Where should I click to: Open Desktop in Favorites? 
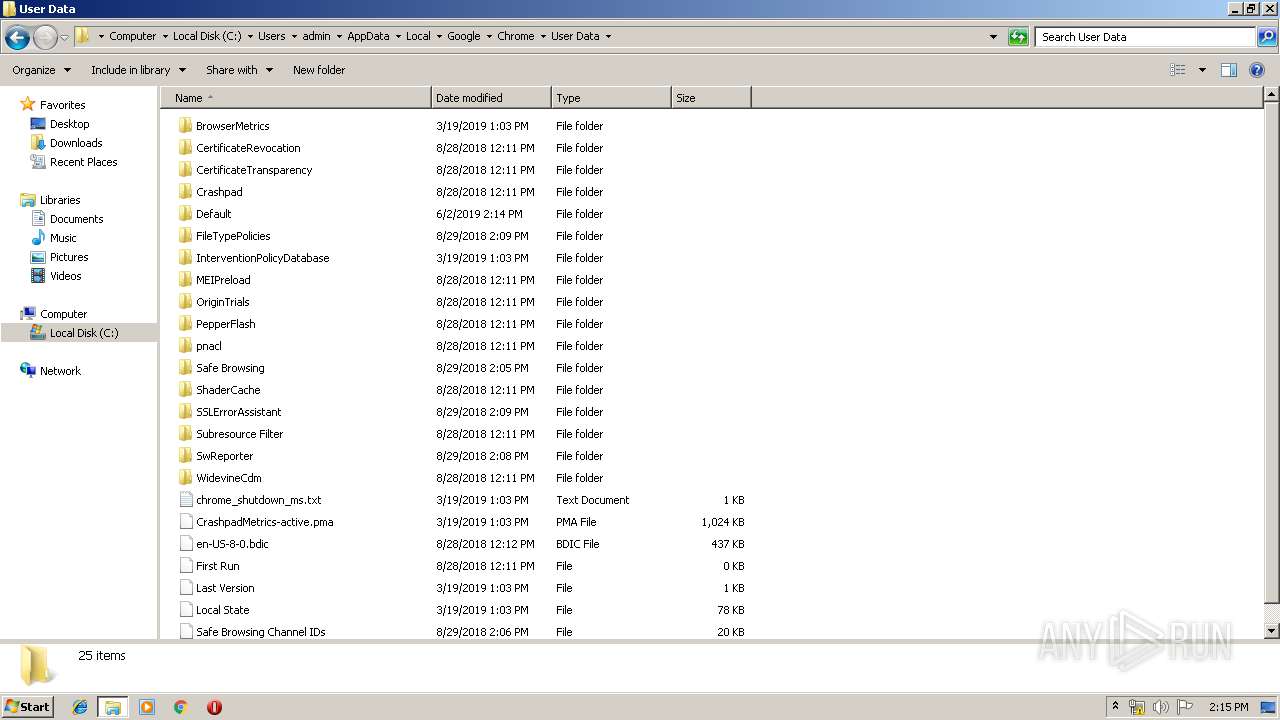tap(69, 124)
